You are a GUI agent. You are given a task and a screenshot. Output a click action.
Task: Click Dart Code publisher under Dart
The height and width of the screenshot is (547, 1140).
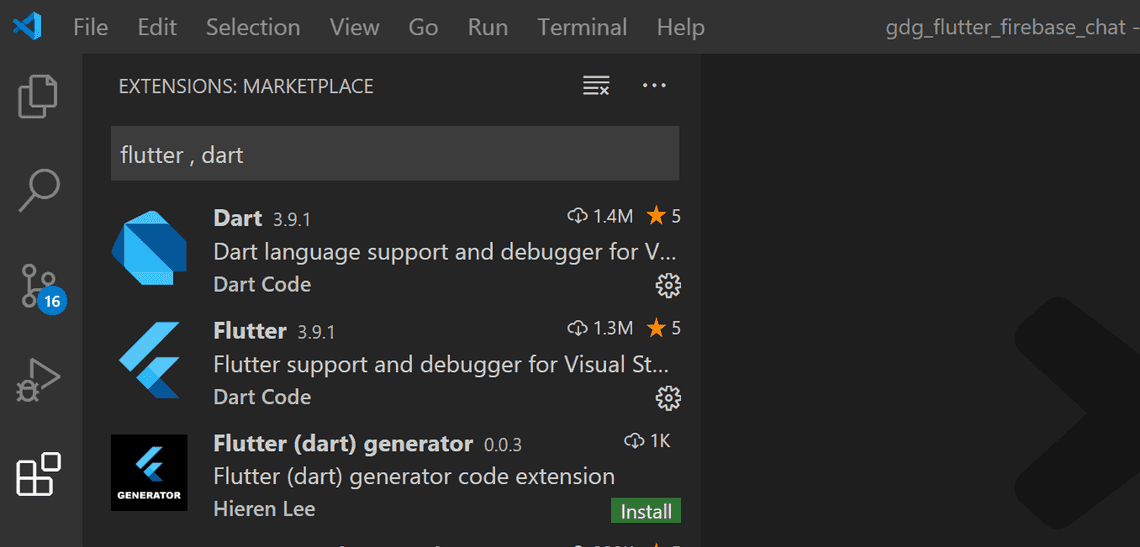tap(262, 284)
